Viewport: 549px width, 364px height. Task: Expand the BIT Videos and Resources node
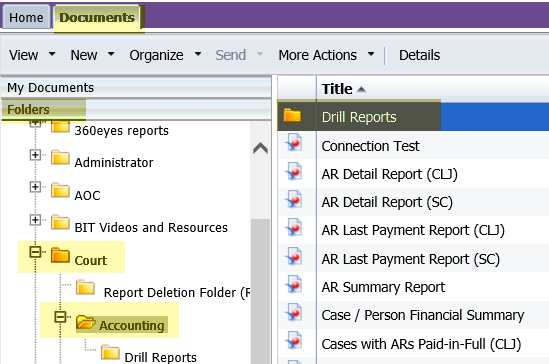[x=35, y=220]
